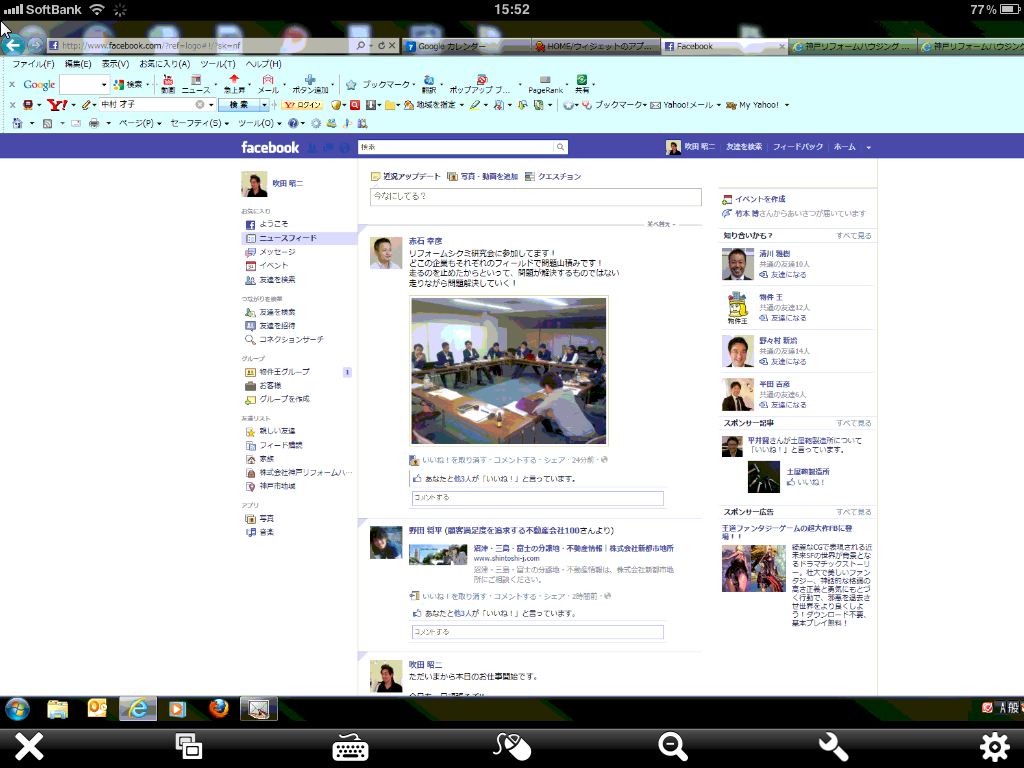The width and height of the screenshot is (1024, 768).
Task: Open the セーフティ(S) command bar menu
Action: click(x=199, y=123)
